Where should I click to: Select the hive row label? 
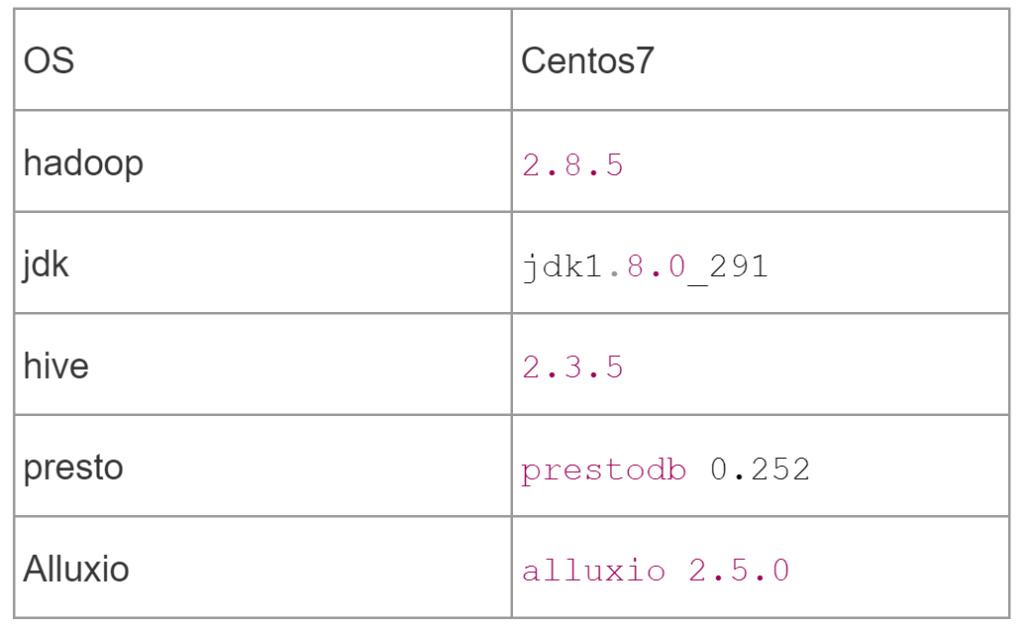[56, 366]
